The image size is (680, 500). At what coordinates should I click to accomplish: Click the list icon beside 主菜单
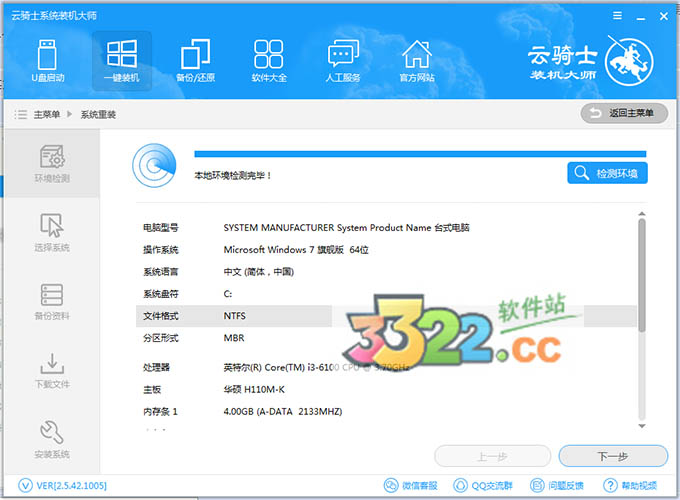[x=20, y=114]
